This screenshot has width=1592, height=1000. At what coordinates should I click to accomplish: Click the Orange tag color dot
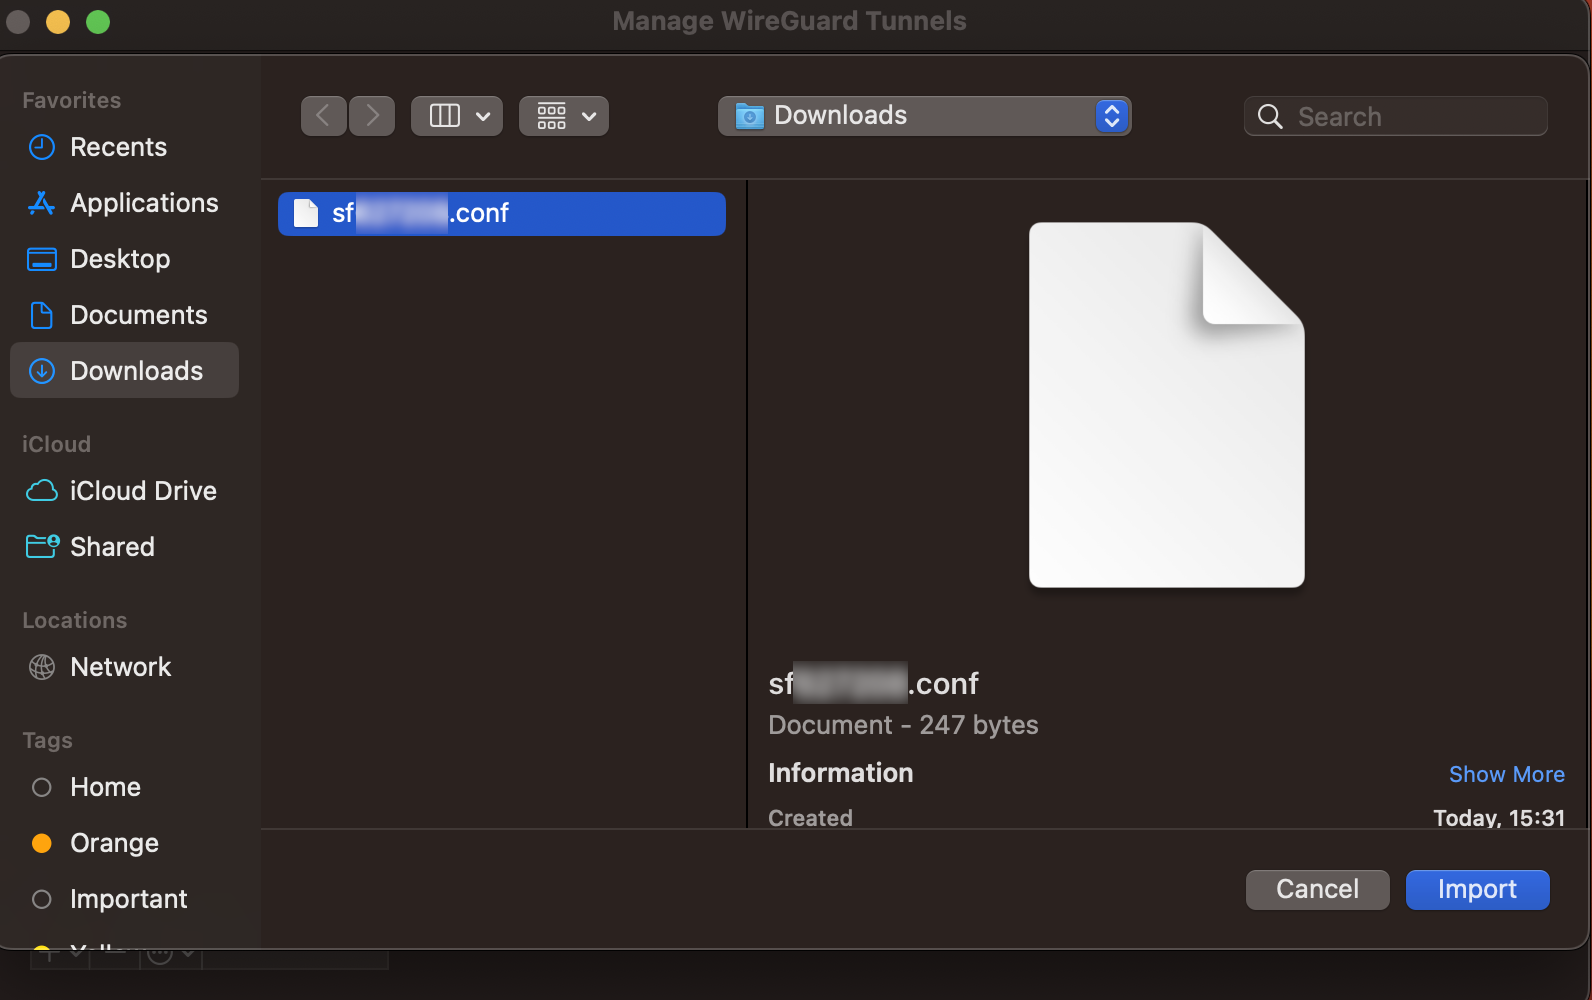click(42, 843)
